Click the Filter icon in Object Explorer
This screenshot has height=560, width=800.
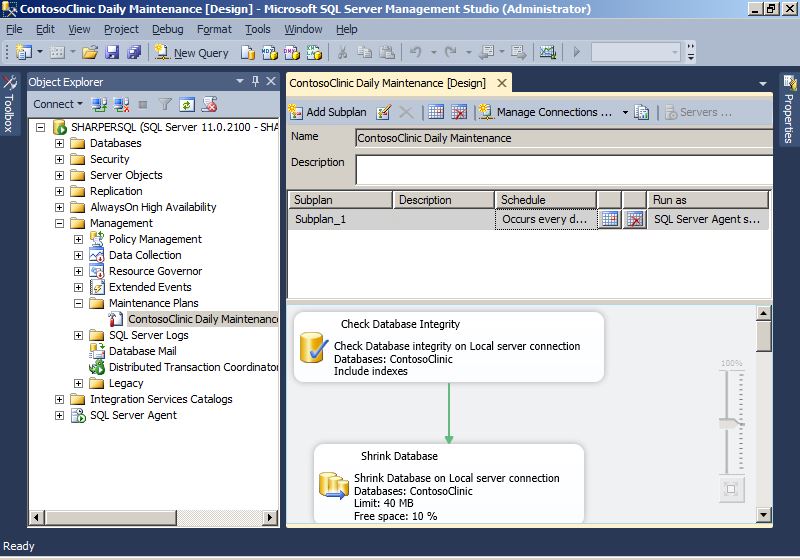[x=166, y=104]
